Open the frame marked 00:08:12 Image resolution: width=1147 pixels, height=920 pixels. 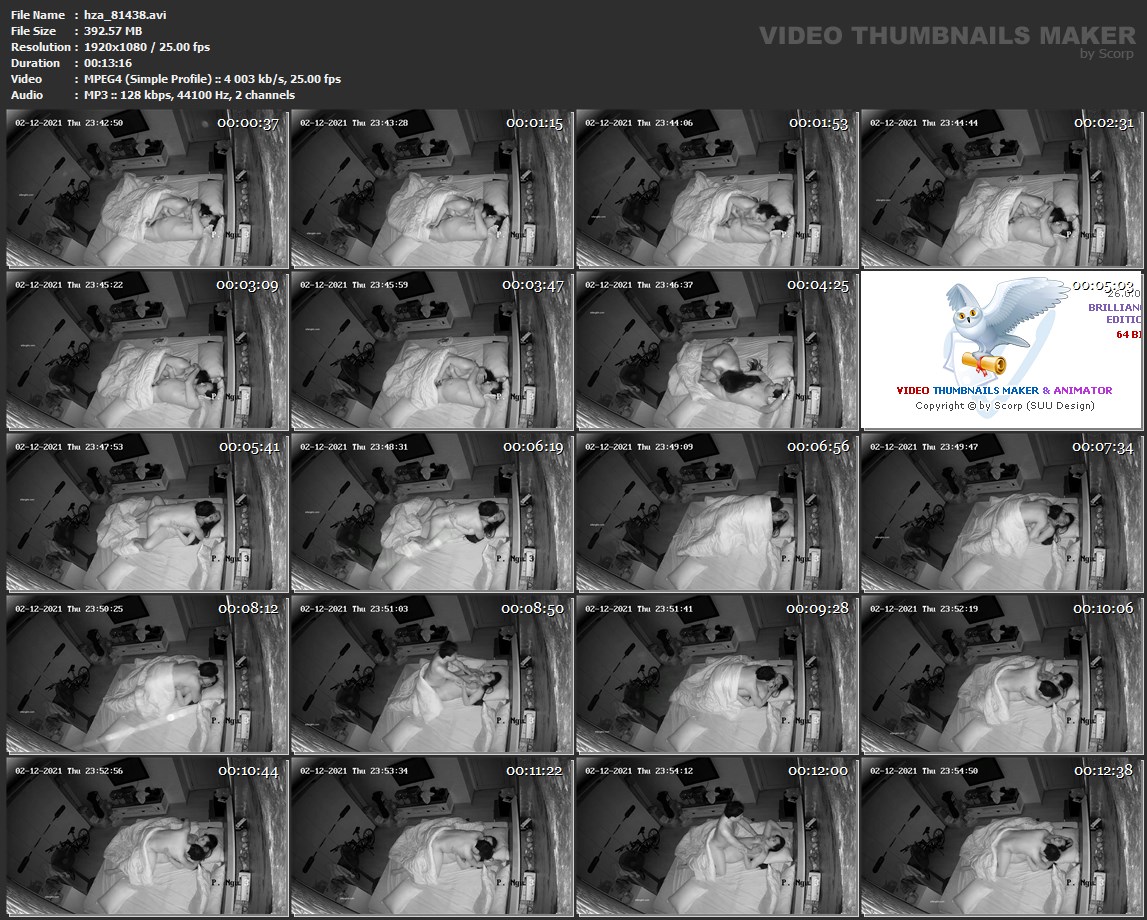146,674
